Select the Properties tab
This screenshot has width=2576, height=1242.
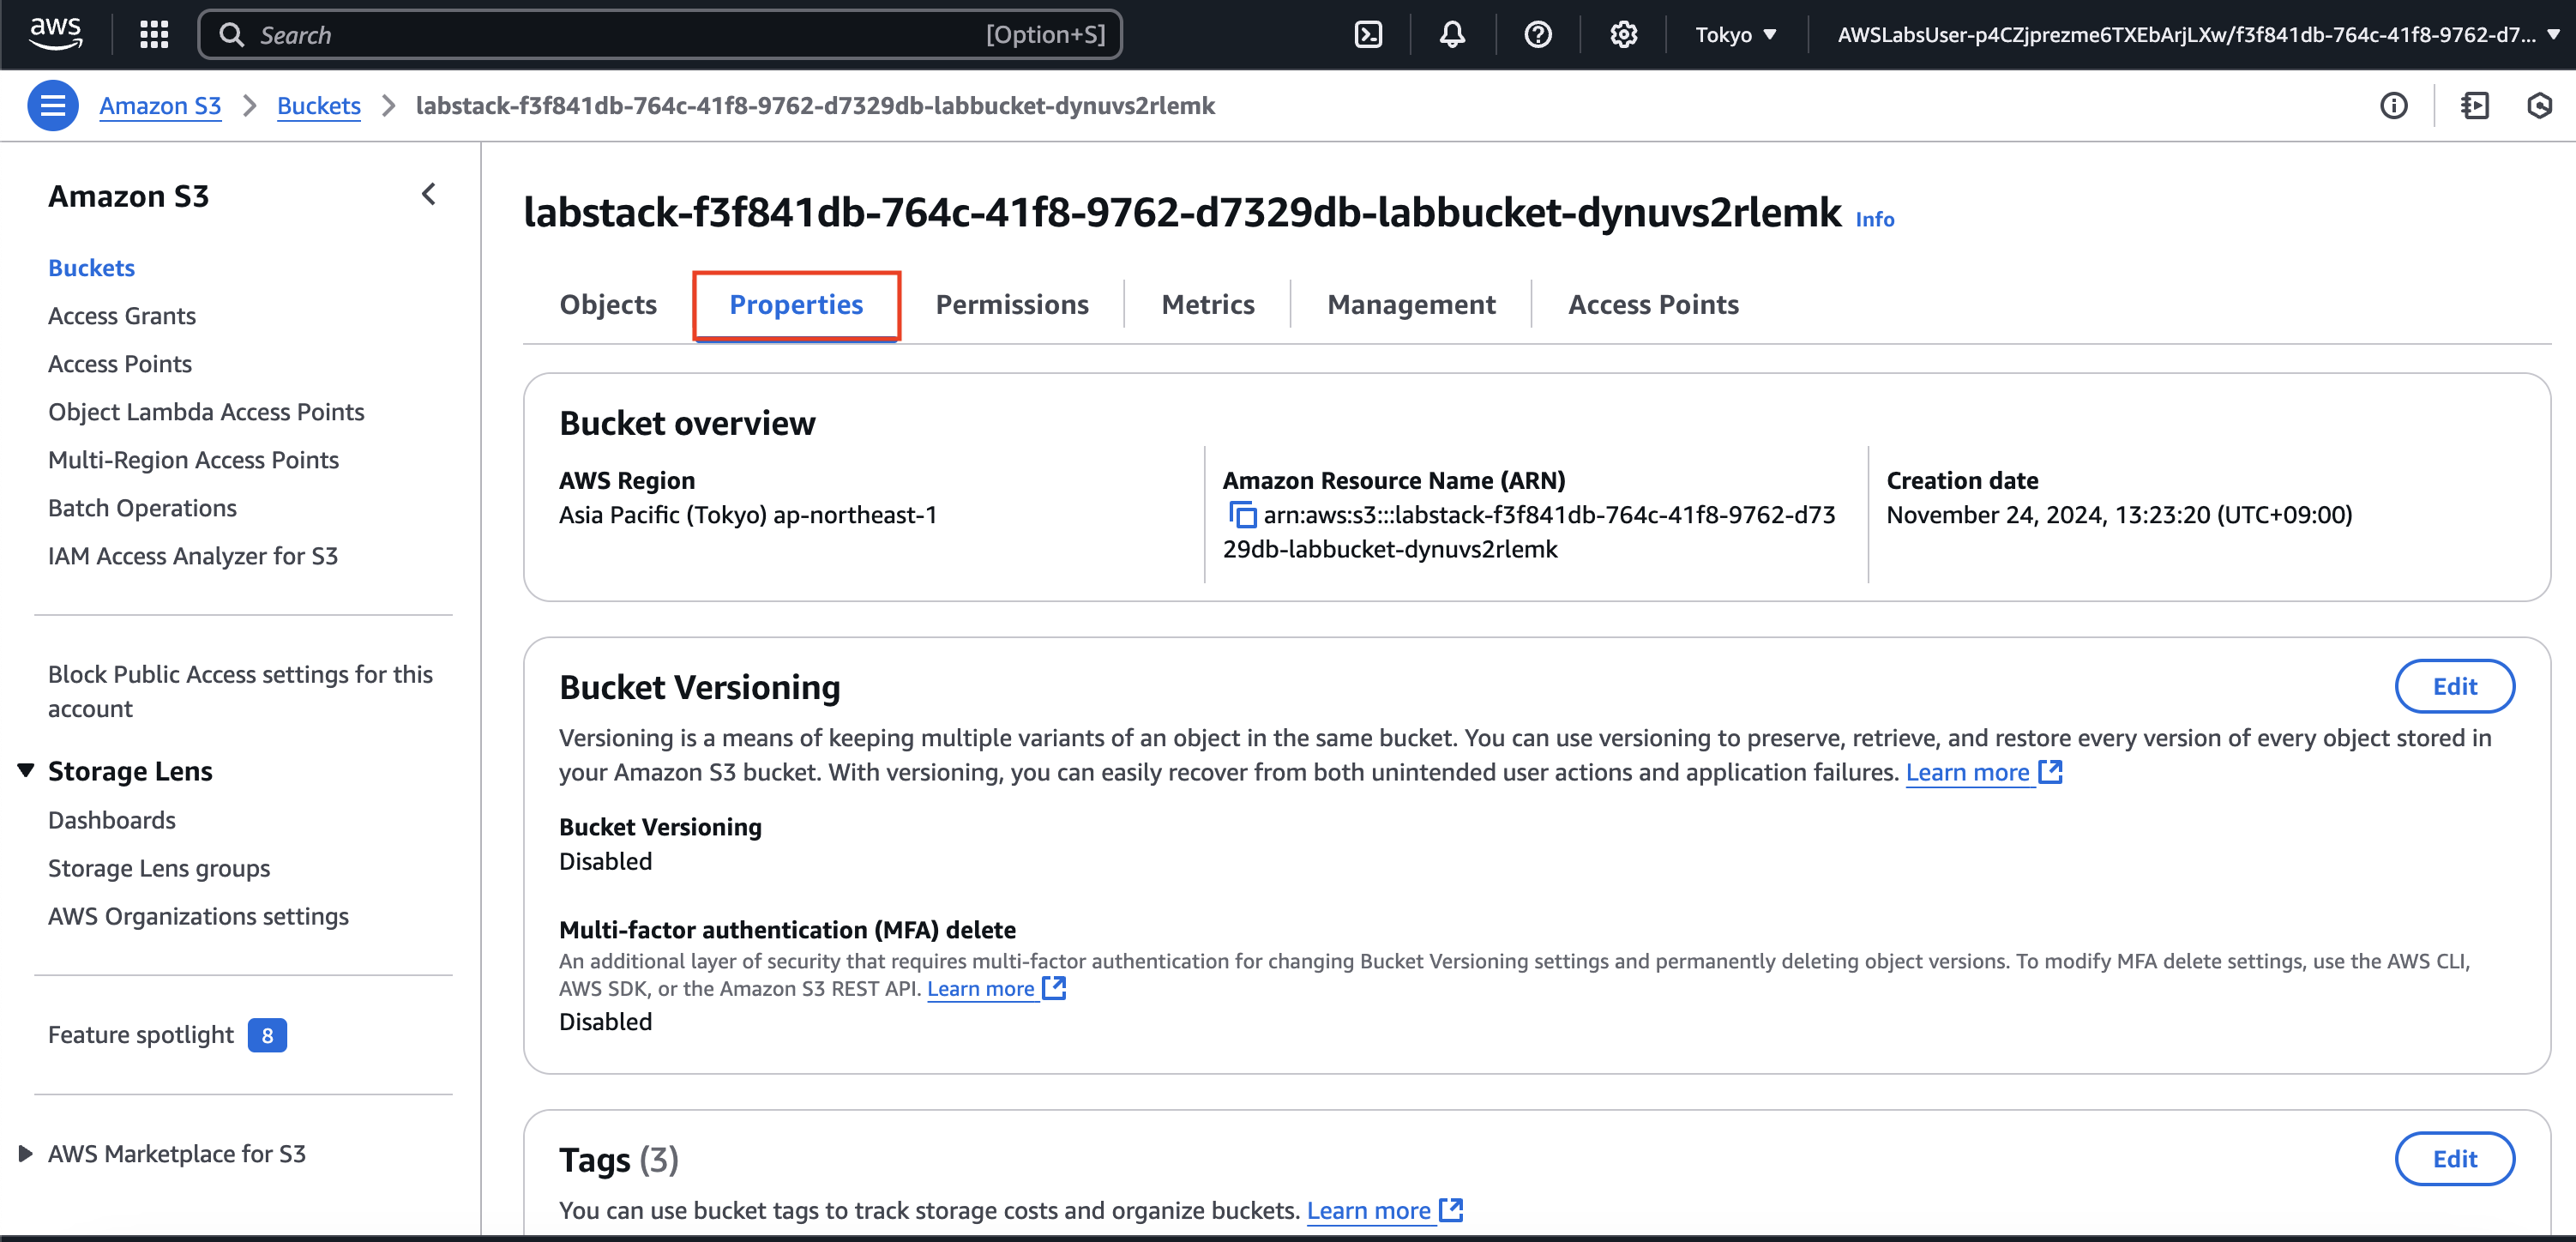tap(796, 304)
